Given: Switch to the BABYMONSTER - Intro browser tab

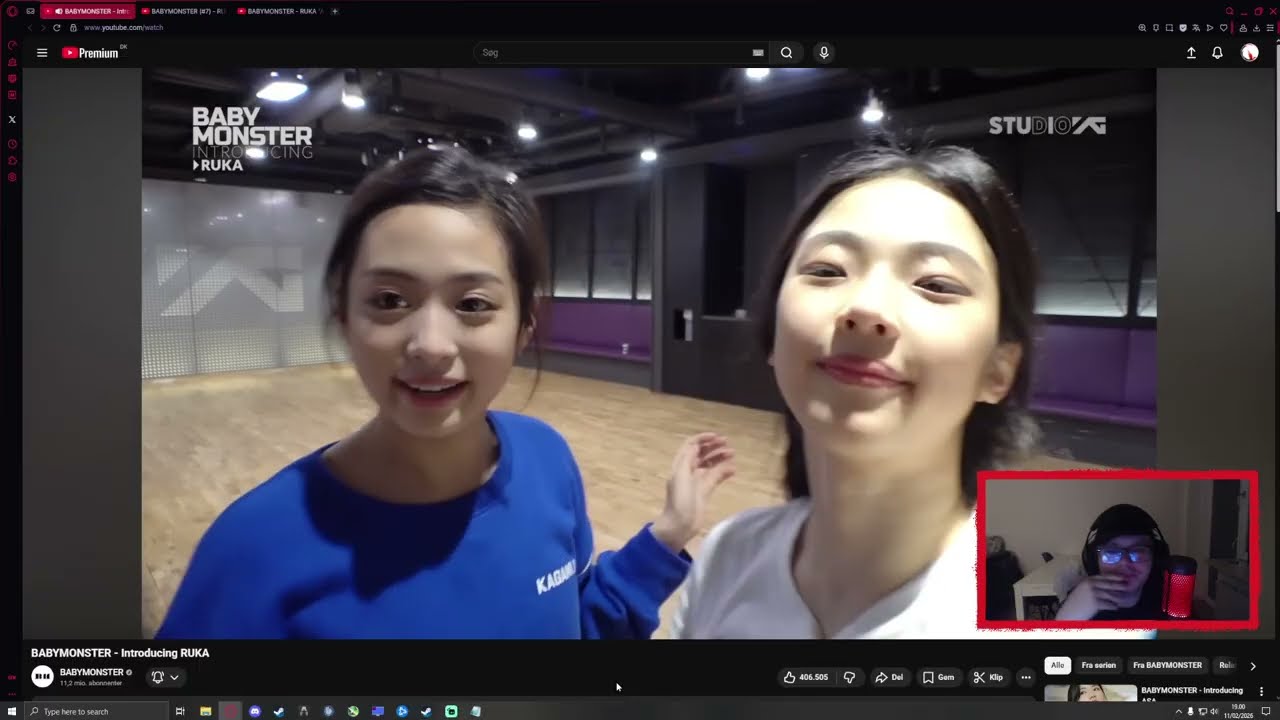Looking at the screenshot, I should tap(88, 11).
